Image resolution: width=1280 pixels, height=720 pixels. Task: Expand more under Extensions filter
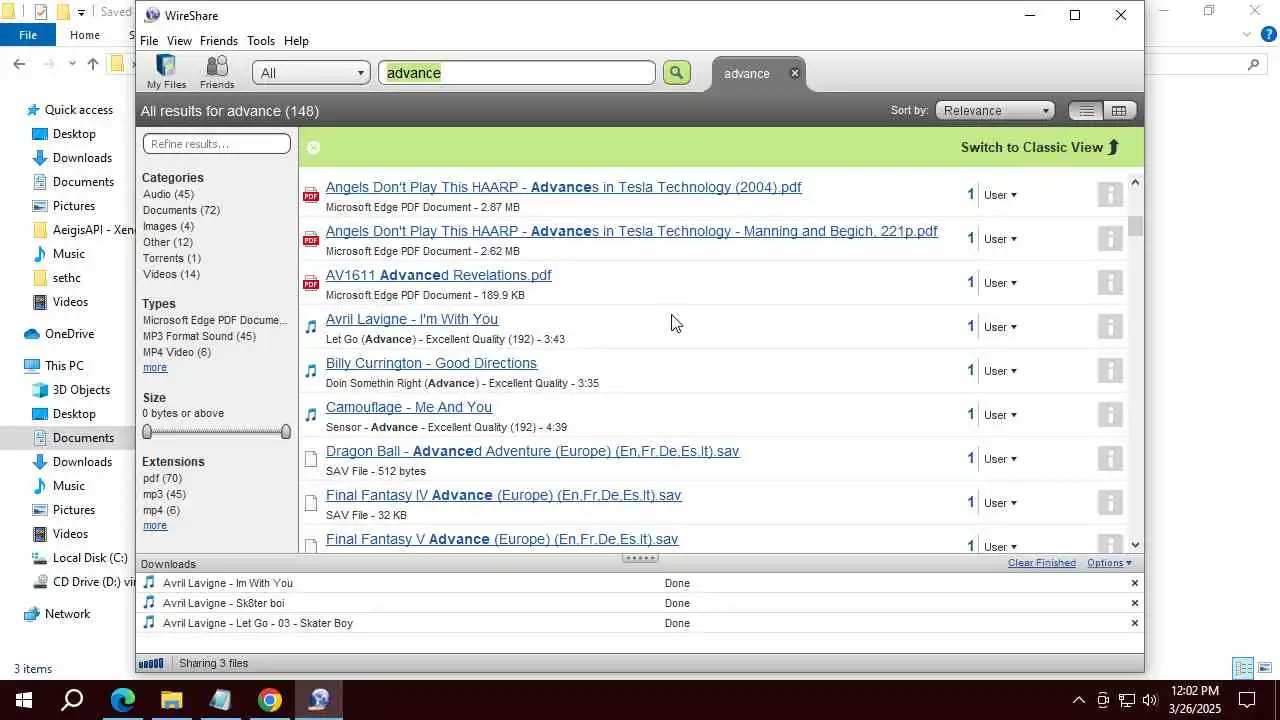pyautogui.click(x=155, y=526)
